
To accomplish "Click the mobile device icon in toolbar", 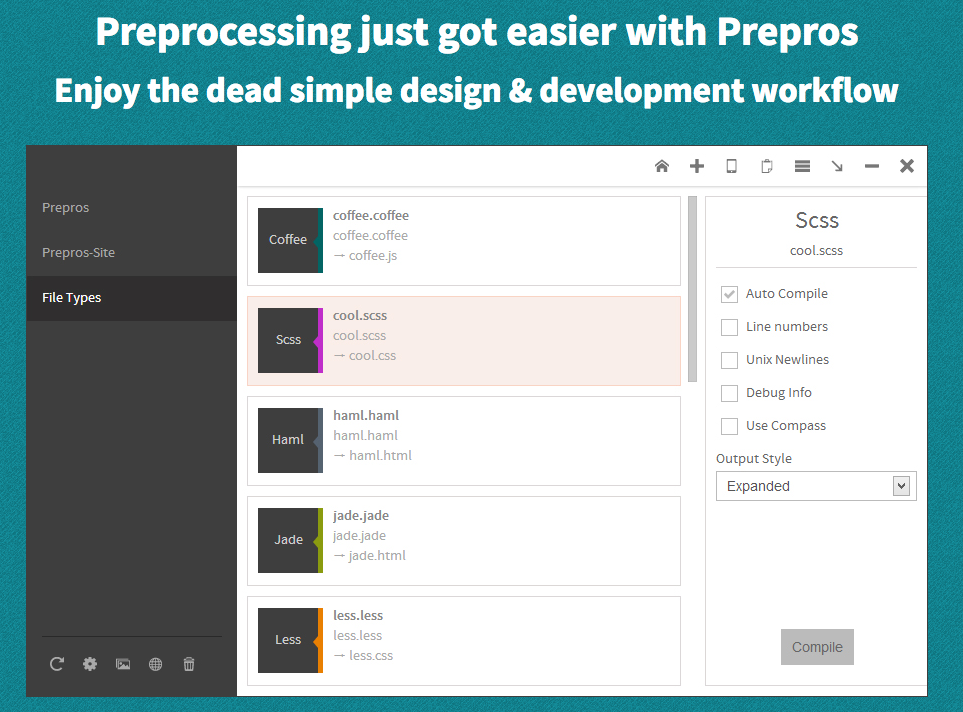I will point(731,166).
